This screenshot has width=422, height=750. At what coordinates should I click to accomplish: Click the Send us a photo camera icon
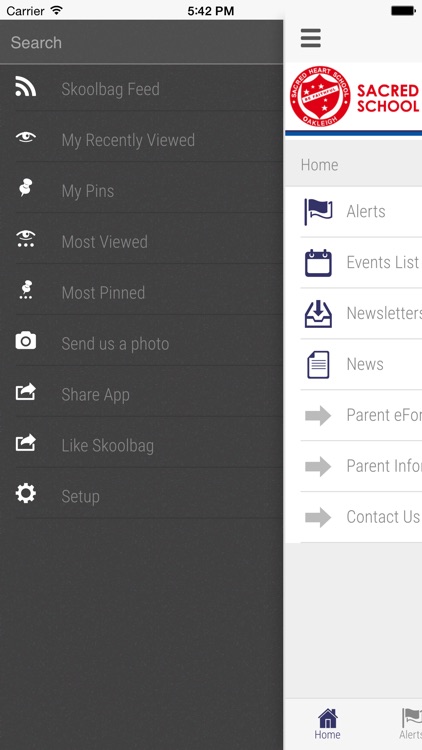tap(25, 341)
